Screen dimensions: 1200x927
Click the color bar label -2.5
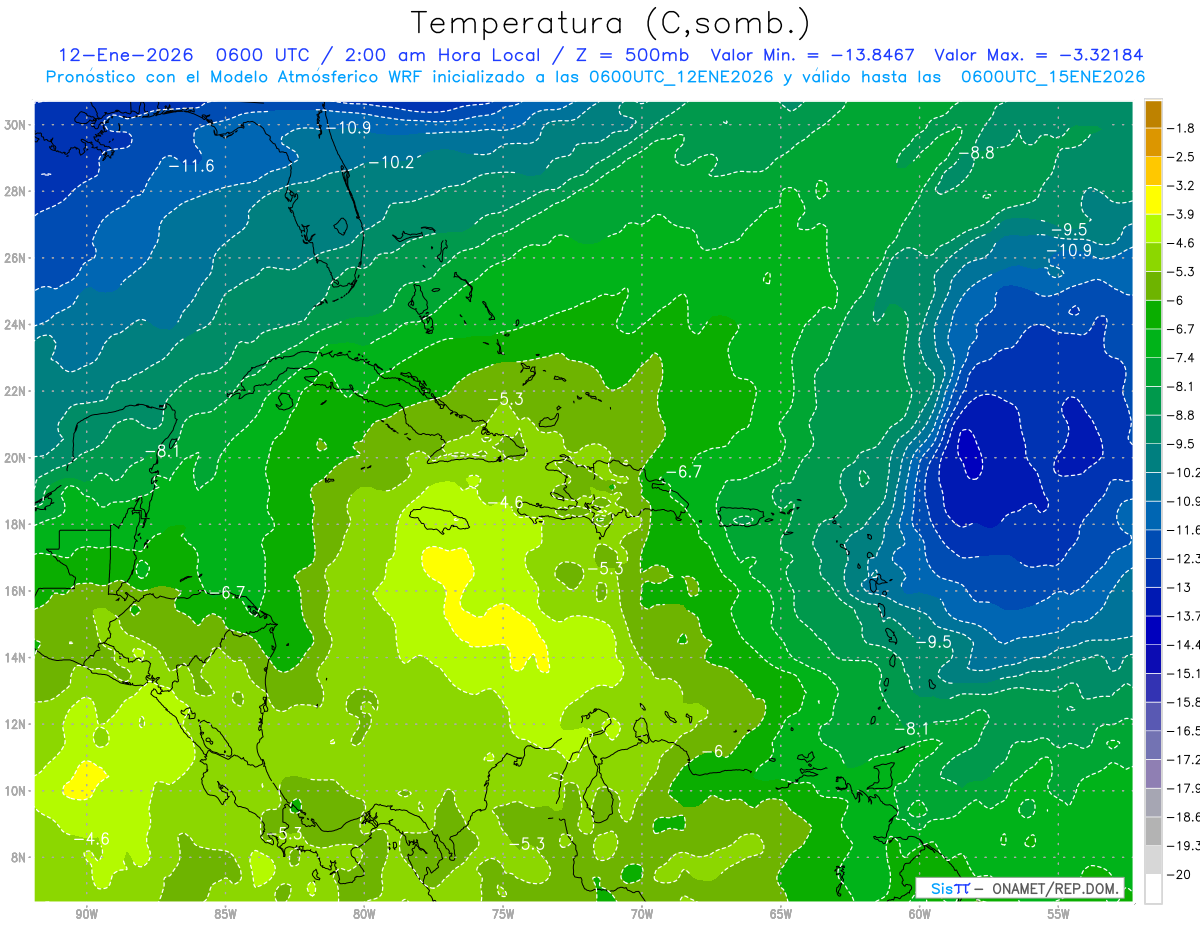1183,157
